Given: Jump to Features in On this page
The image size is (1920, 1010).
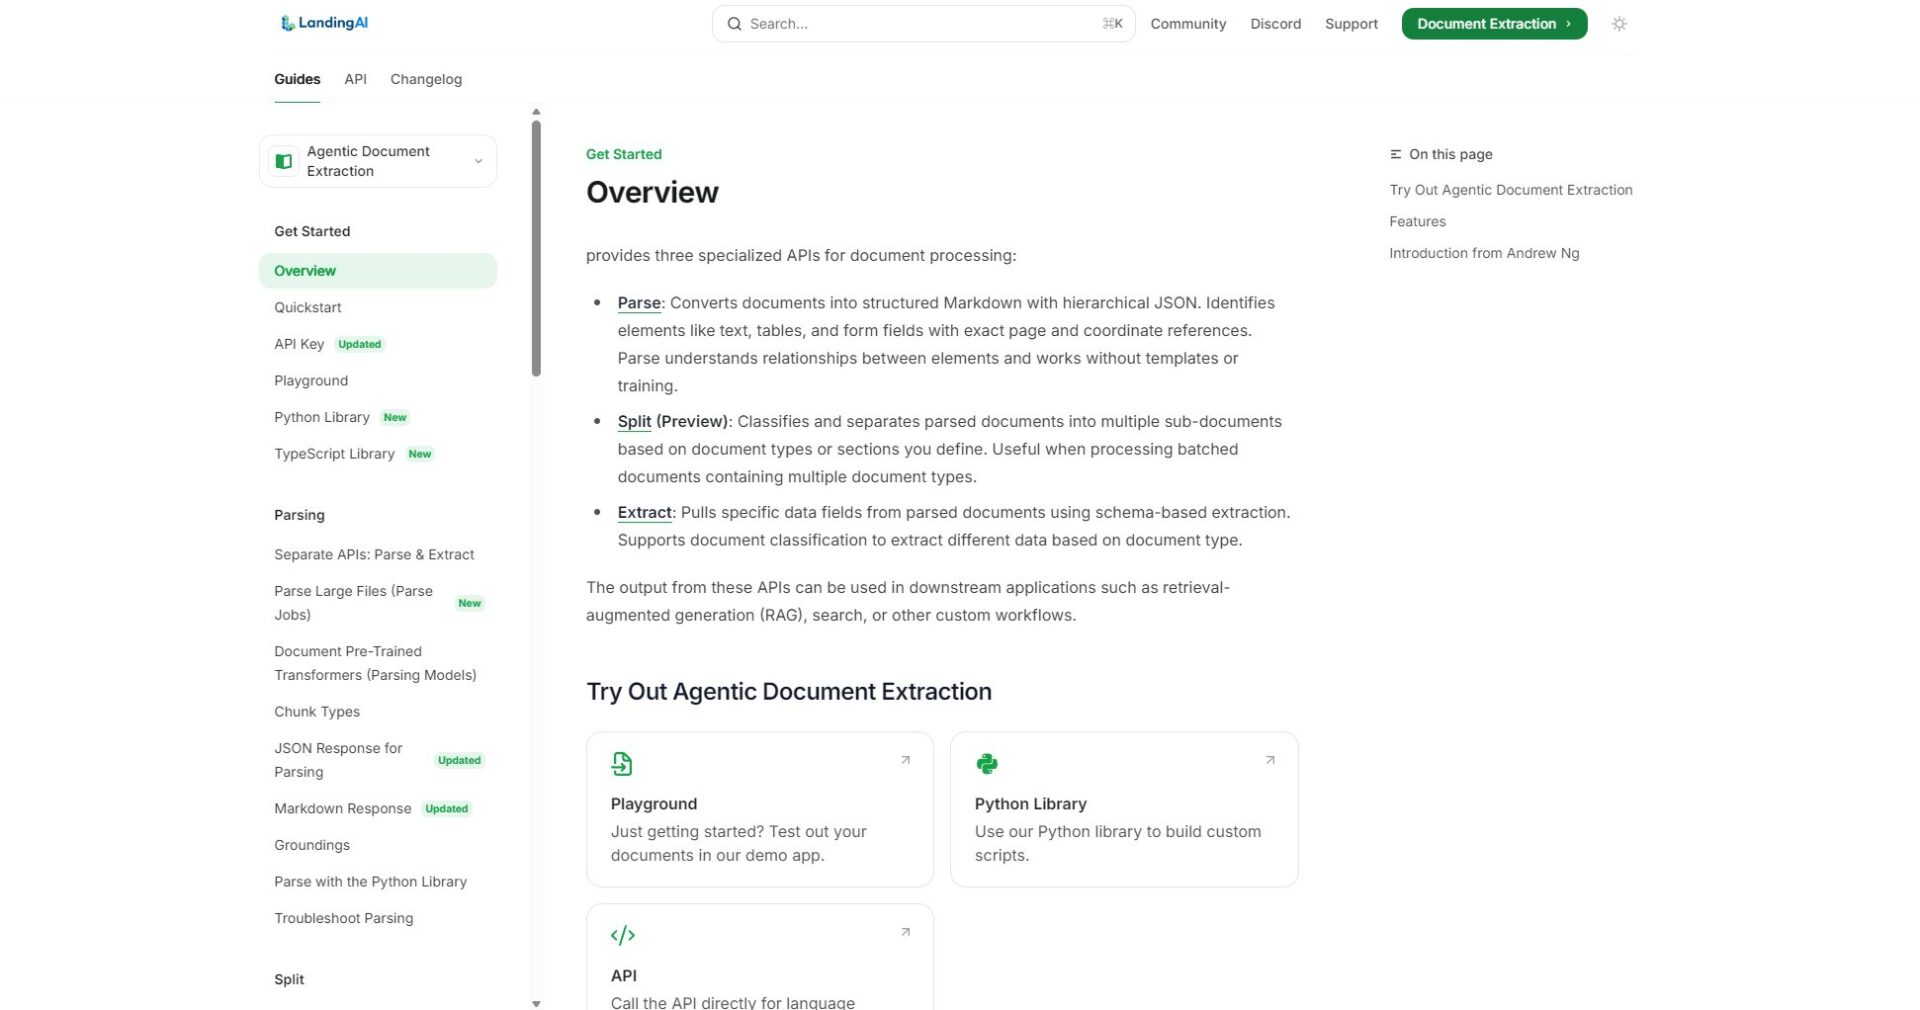Looking at the screenshot, I should pyautogui.click(x=1417, y=221).
